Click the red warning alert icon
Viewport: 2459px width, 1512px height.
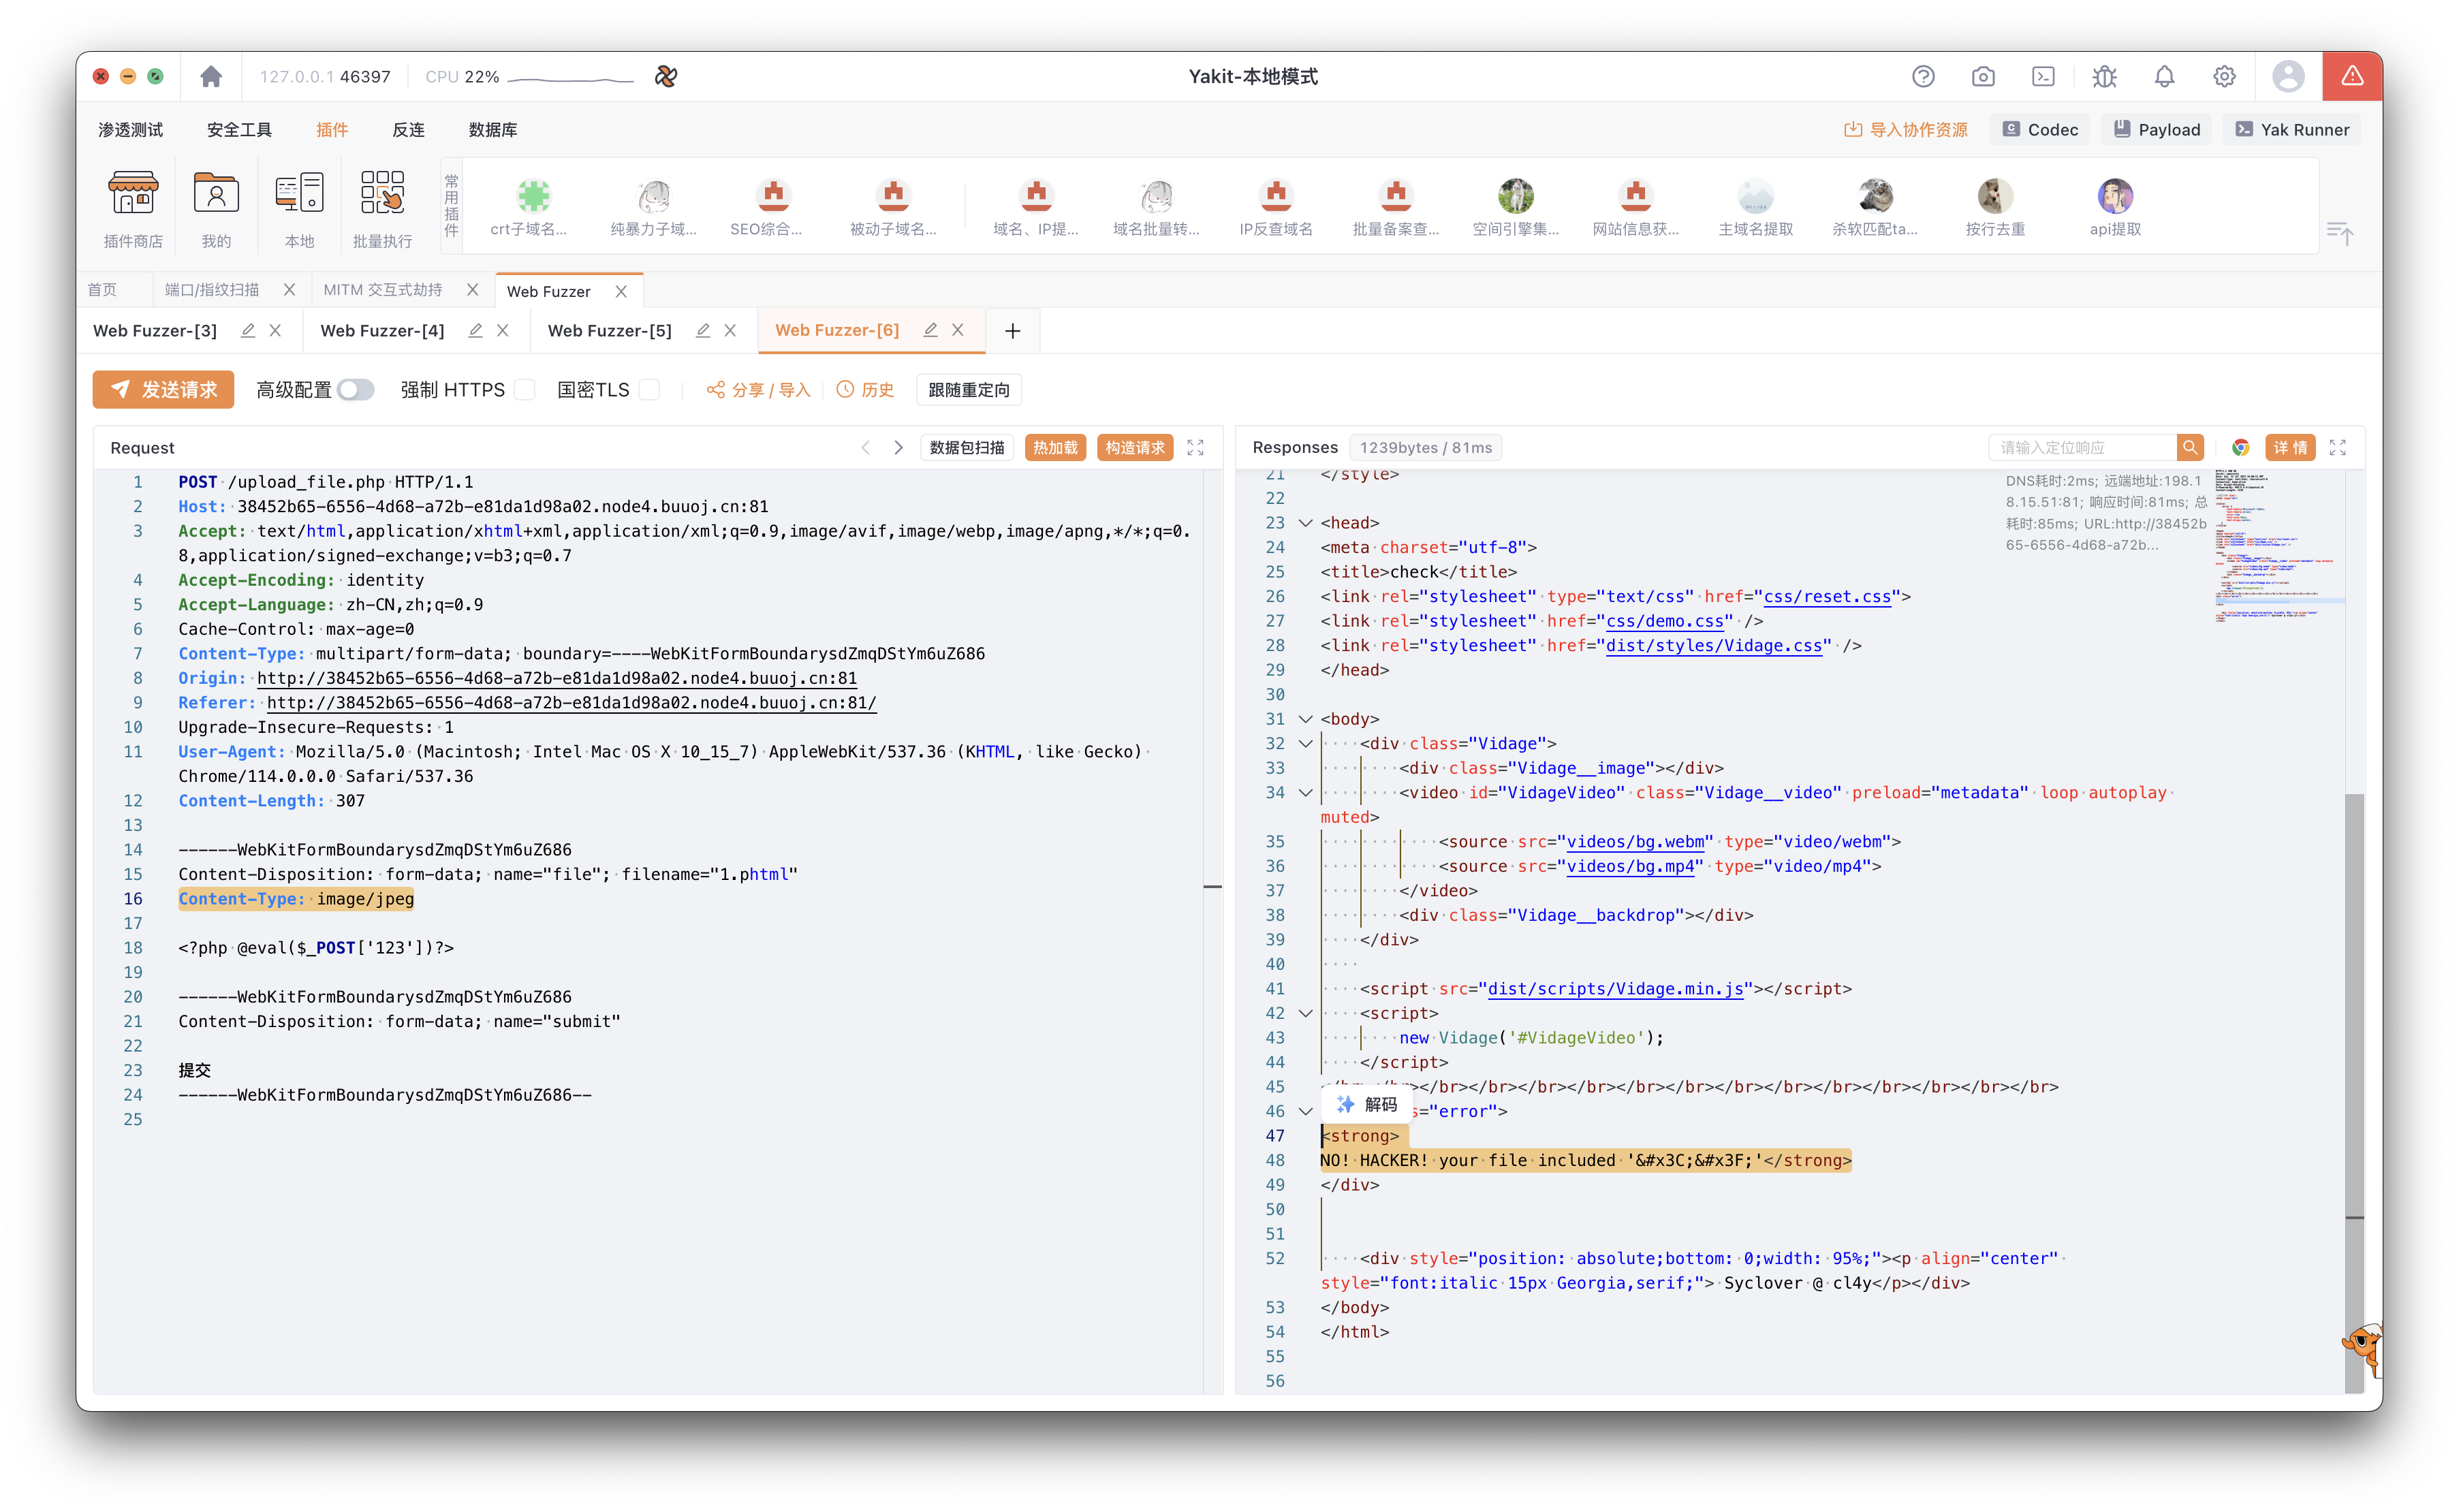[x=2351, y=77]
